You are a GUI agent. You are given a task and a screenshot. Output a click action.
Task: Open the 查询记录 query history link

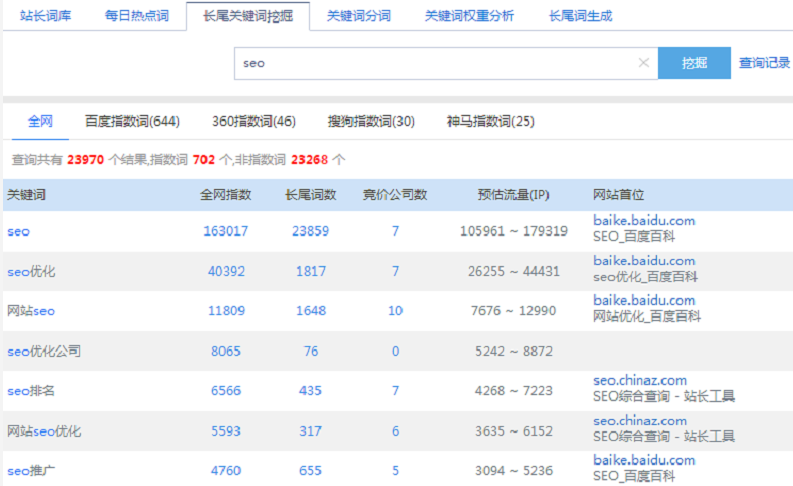[x=764, y=63]
